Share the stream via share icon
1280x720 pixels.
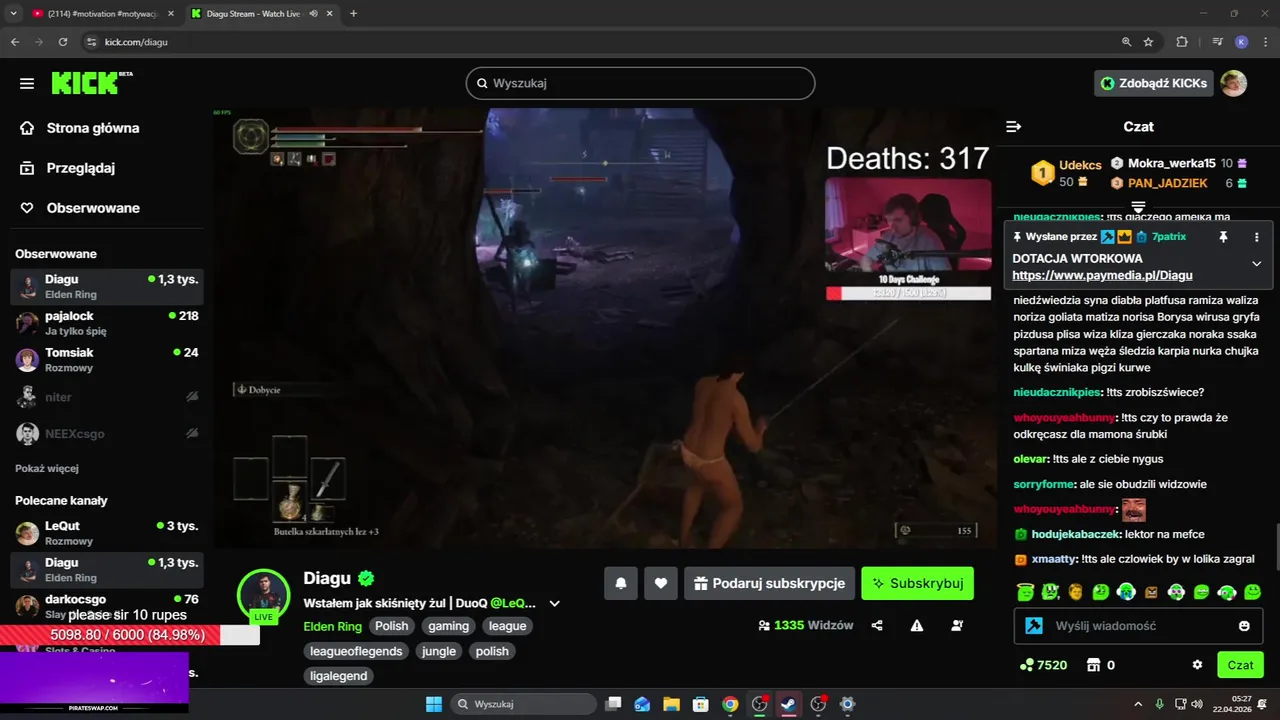(877, 625)
